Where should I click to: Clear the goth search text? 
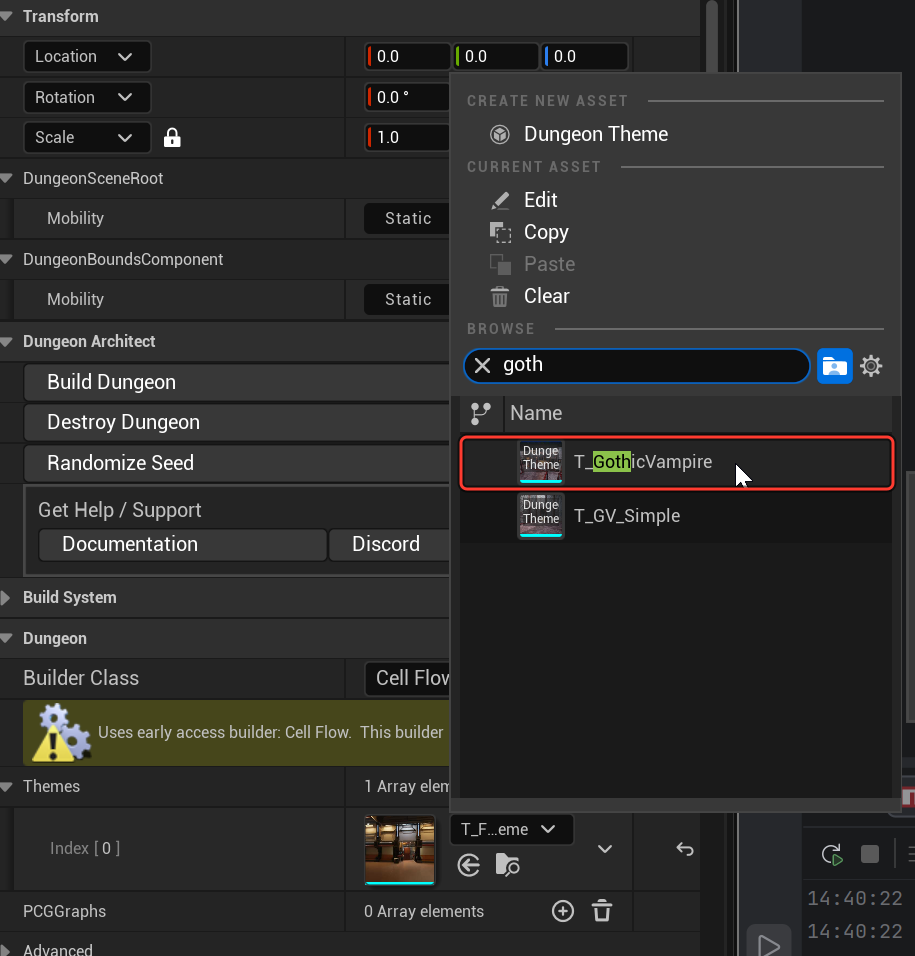(x=483, y=366)
